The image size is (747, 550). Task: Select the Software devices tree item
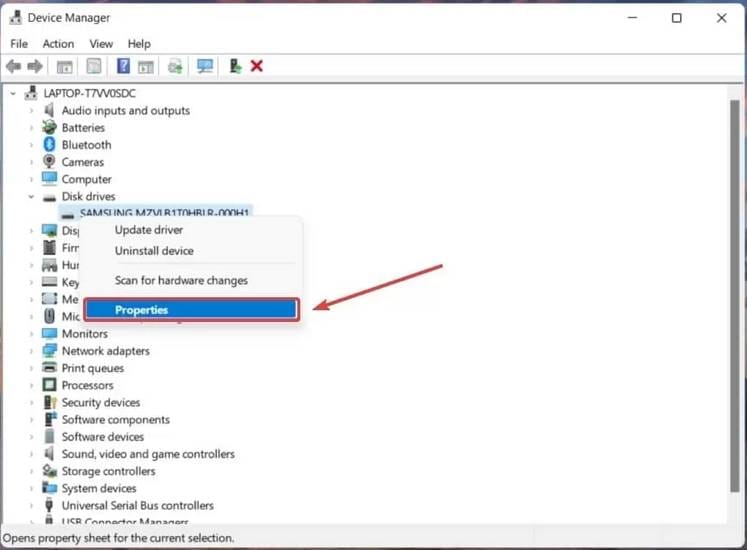[102, 437]
